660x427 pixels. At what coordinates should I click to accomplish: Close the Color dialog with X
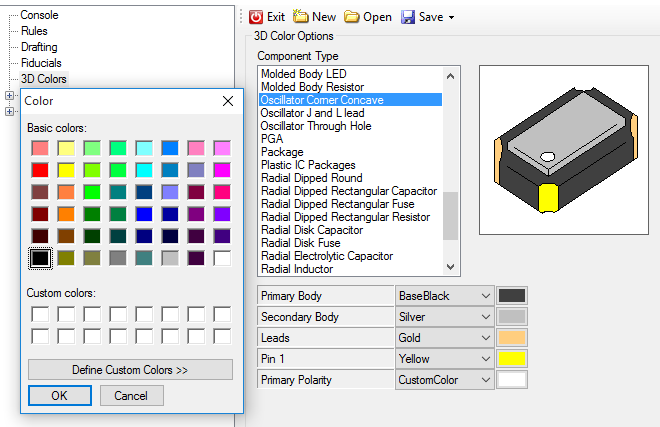227,101
